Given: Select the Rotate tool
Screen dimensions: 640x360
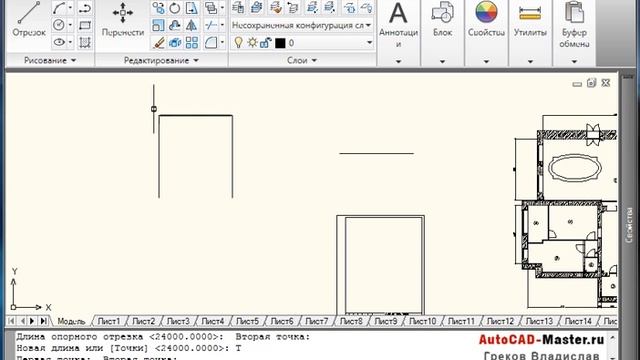Looking at the screenshot, I should (x=175, y=8).
